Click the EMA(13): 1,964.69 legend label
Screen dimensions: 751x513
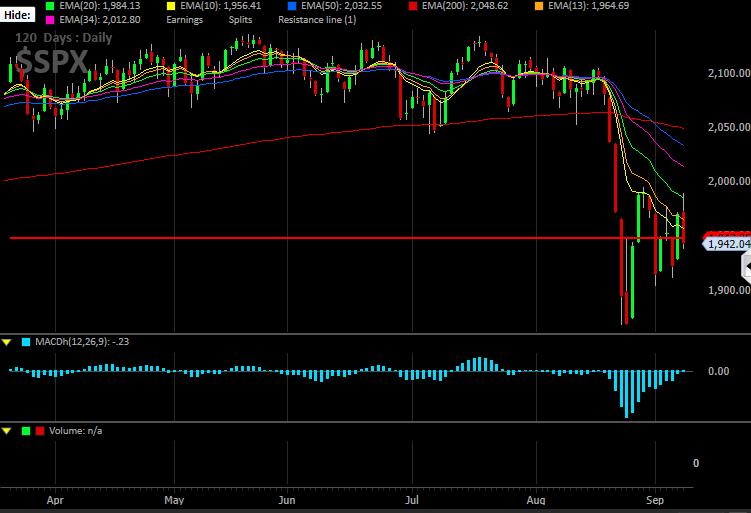click(589, 6)
